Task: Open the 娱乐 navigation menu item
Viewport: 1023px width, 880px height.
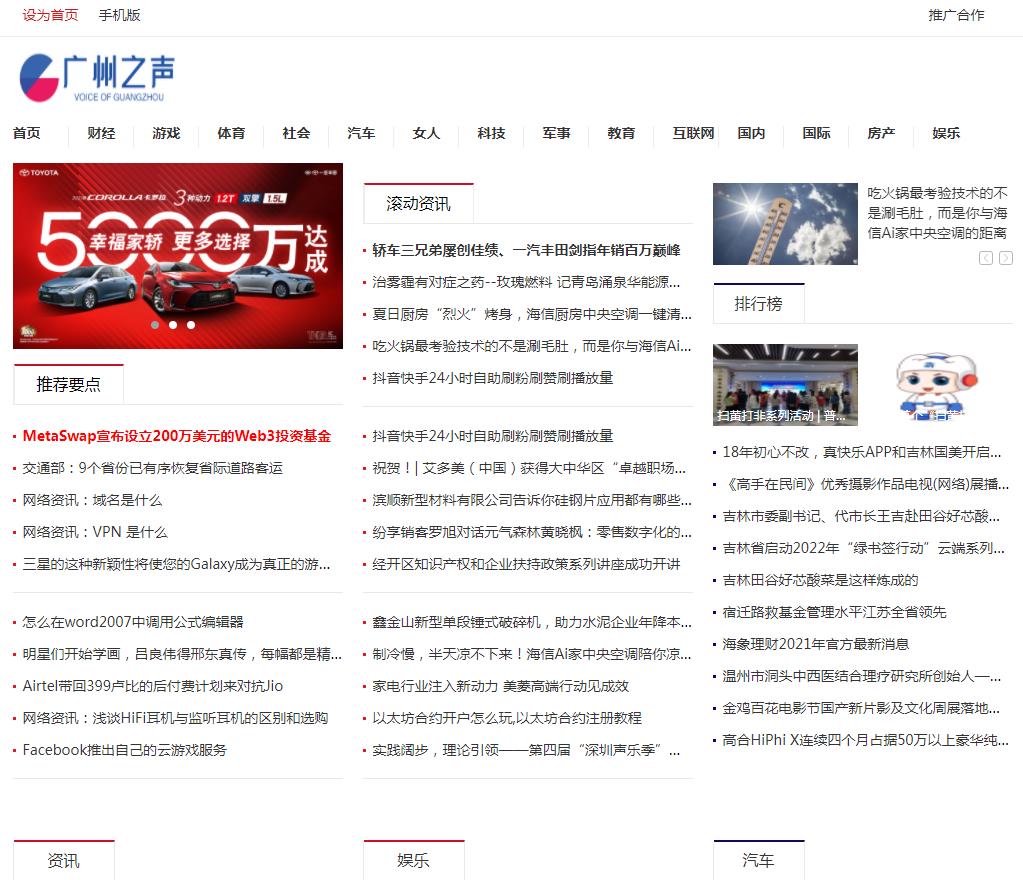Action: pos(946,133)
